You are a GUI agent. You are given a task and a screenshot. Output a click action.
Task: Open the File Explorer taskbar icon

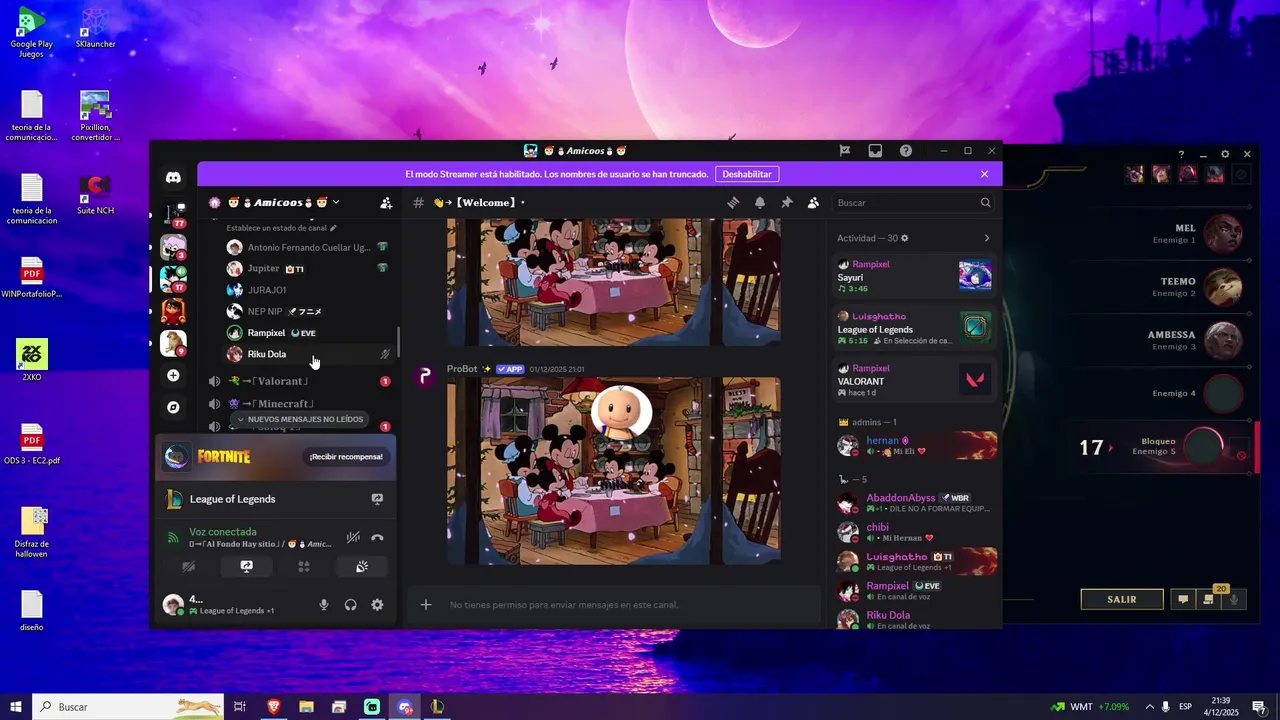(306, 707)
